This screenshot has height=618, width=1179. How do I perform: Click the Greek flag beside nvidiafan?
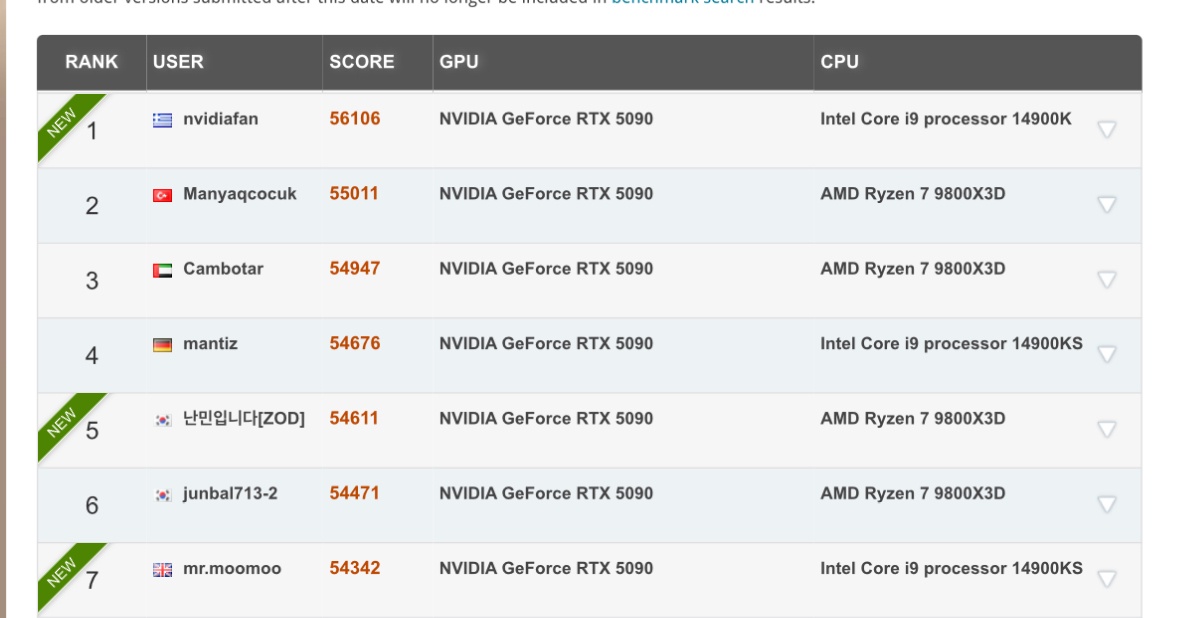pyautogui.click(x=162, y=120)
